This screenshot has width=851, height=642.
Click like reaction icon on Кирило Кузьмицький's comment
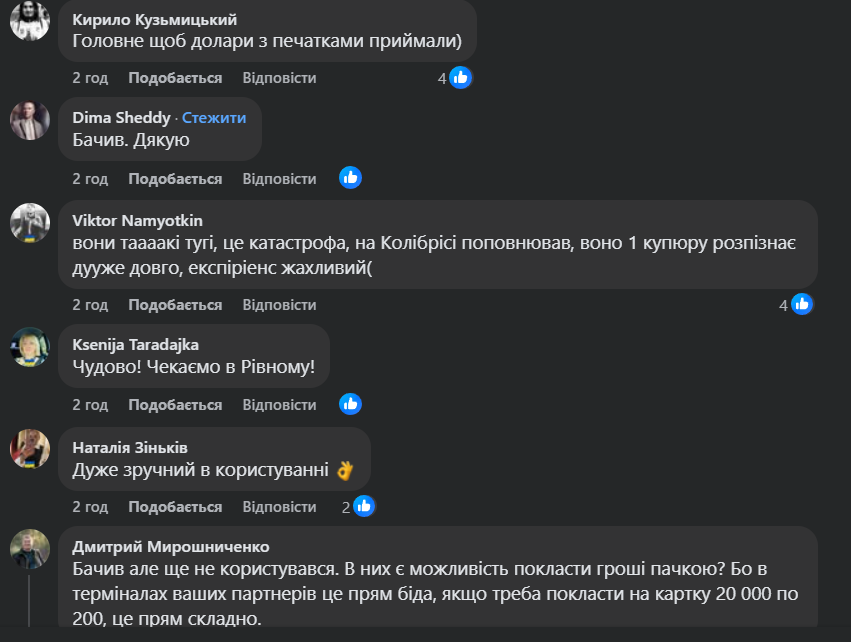coord(460,78)
